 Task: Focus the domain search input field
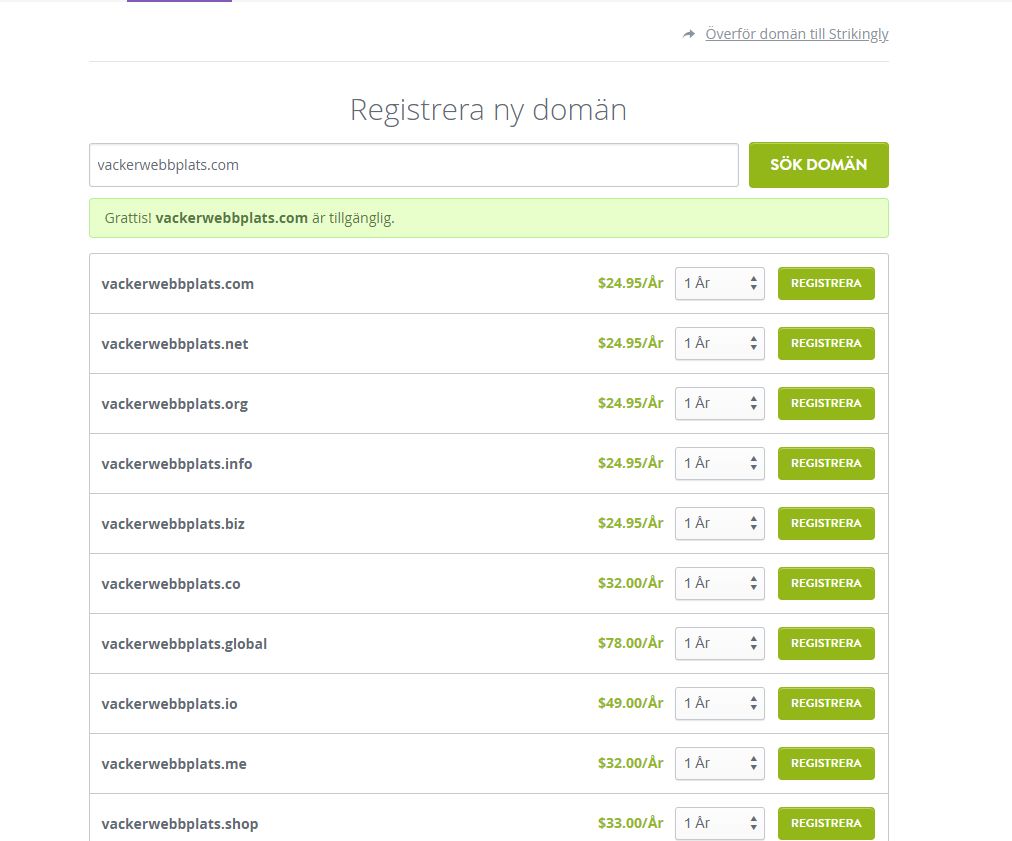point(414,165)
